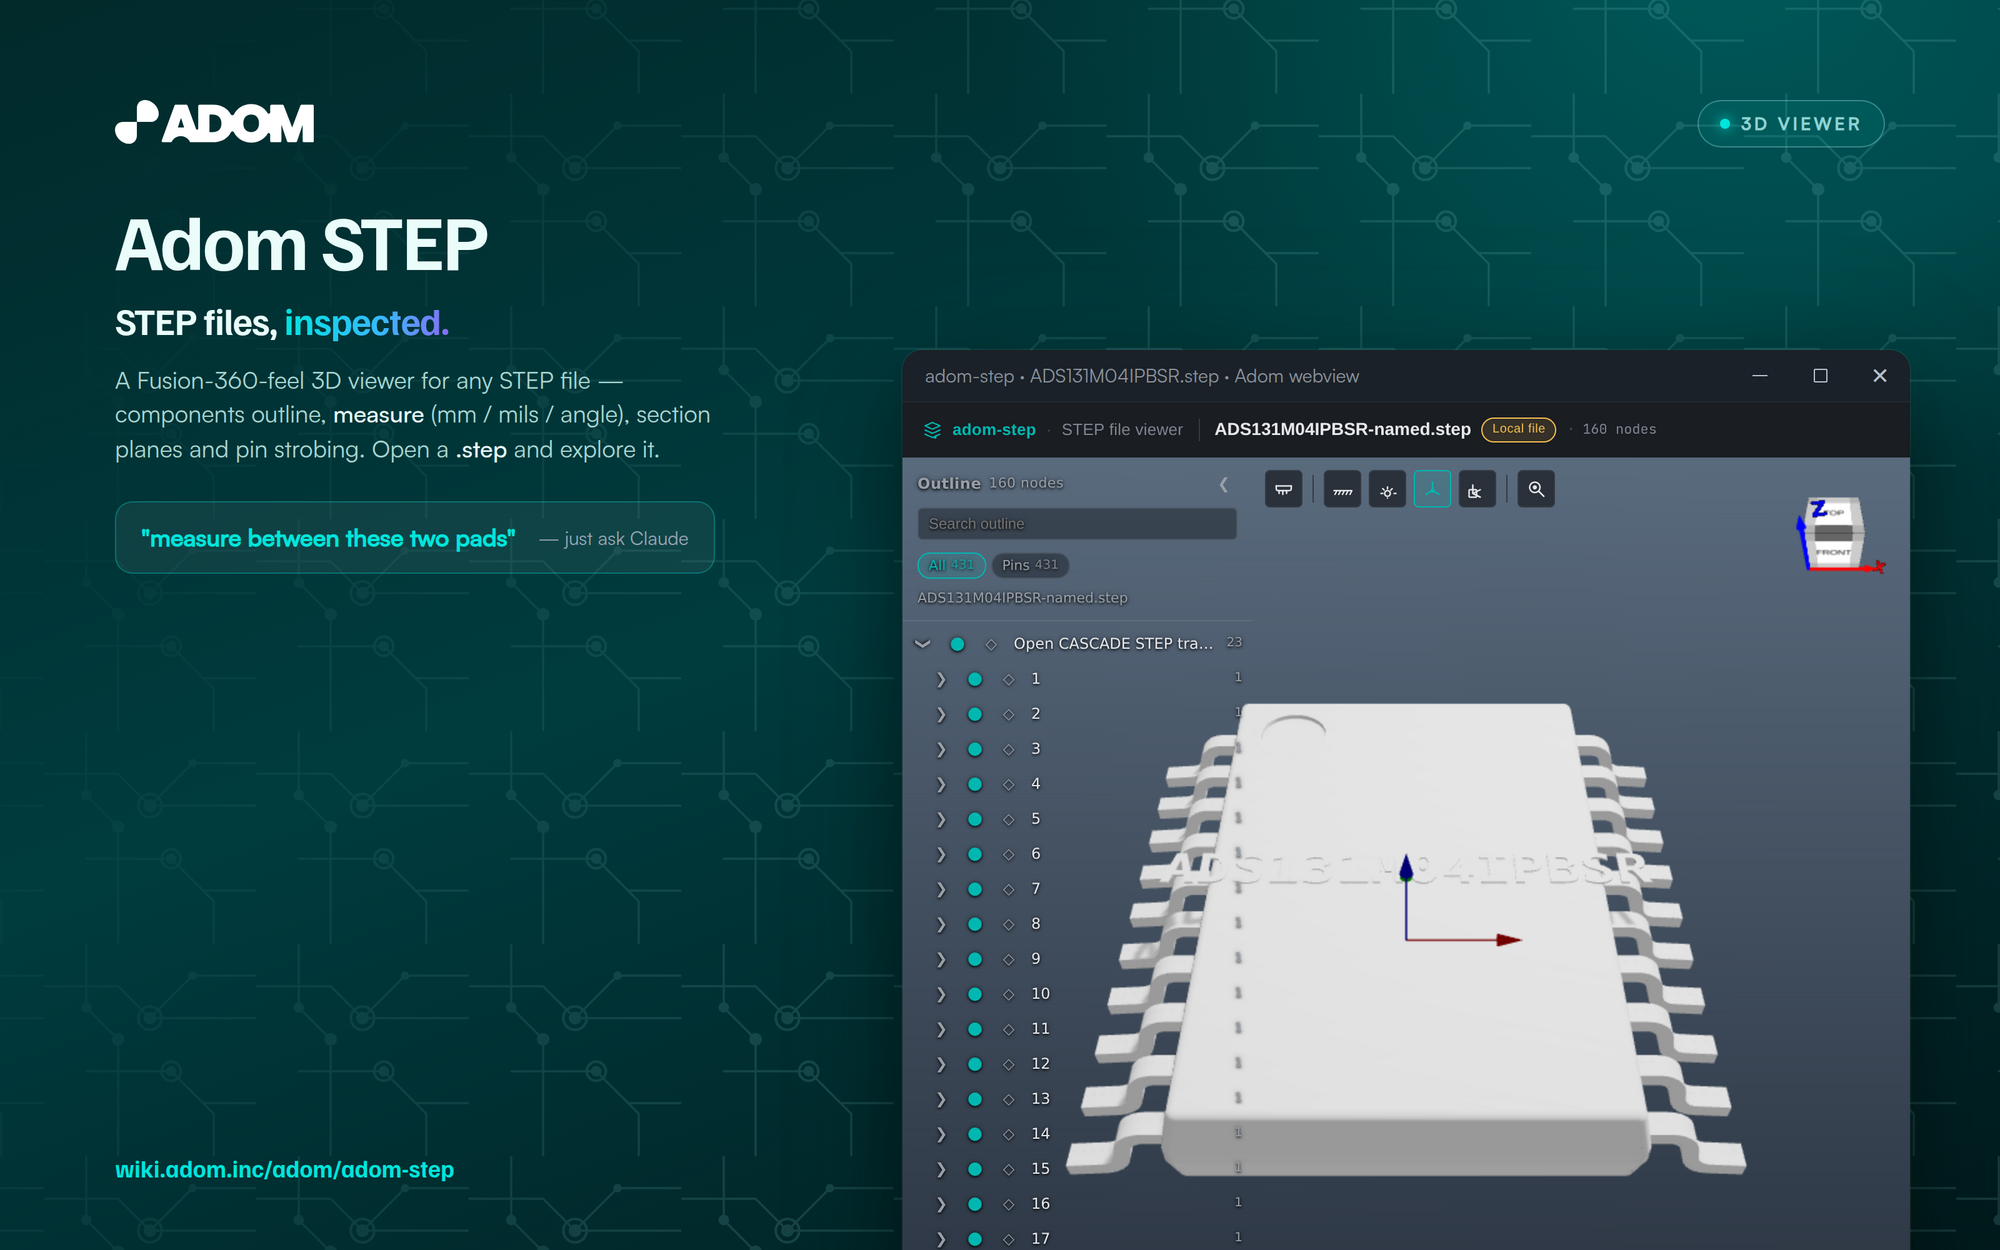The width and height of the screenshot is (2000, 1250).
Task: Select the measure ruler tool
Action: [x=1342, y=489]
